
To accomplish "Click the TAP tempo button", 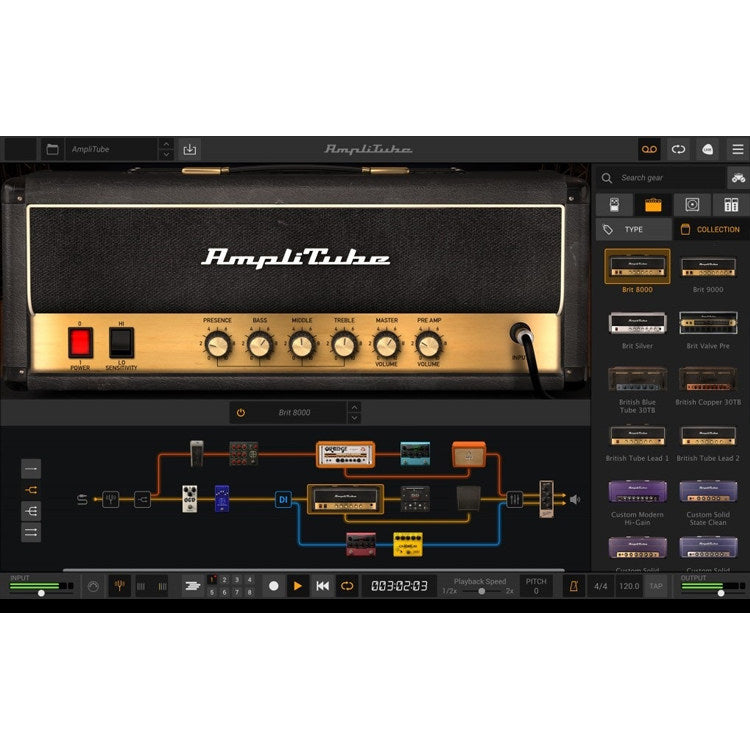I will point(656,586).
